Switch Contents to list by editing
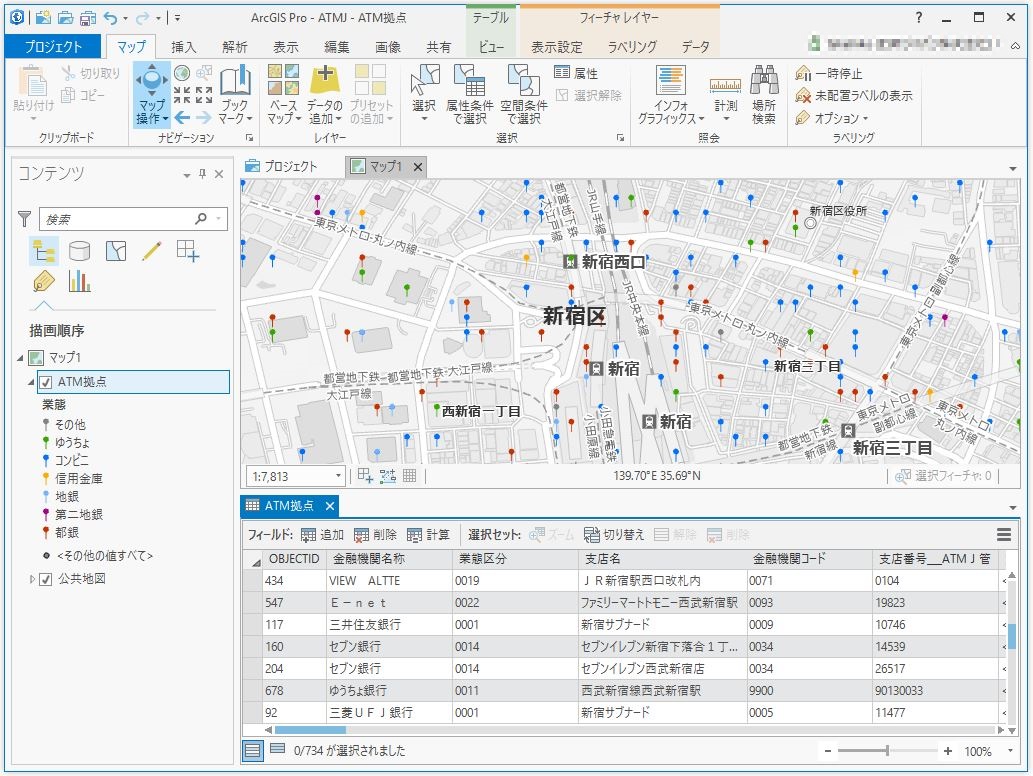 pyautogui.click(x=152, y=251)
